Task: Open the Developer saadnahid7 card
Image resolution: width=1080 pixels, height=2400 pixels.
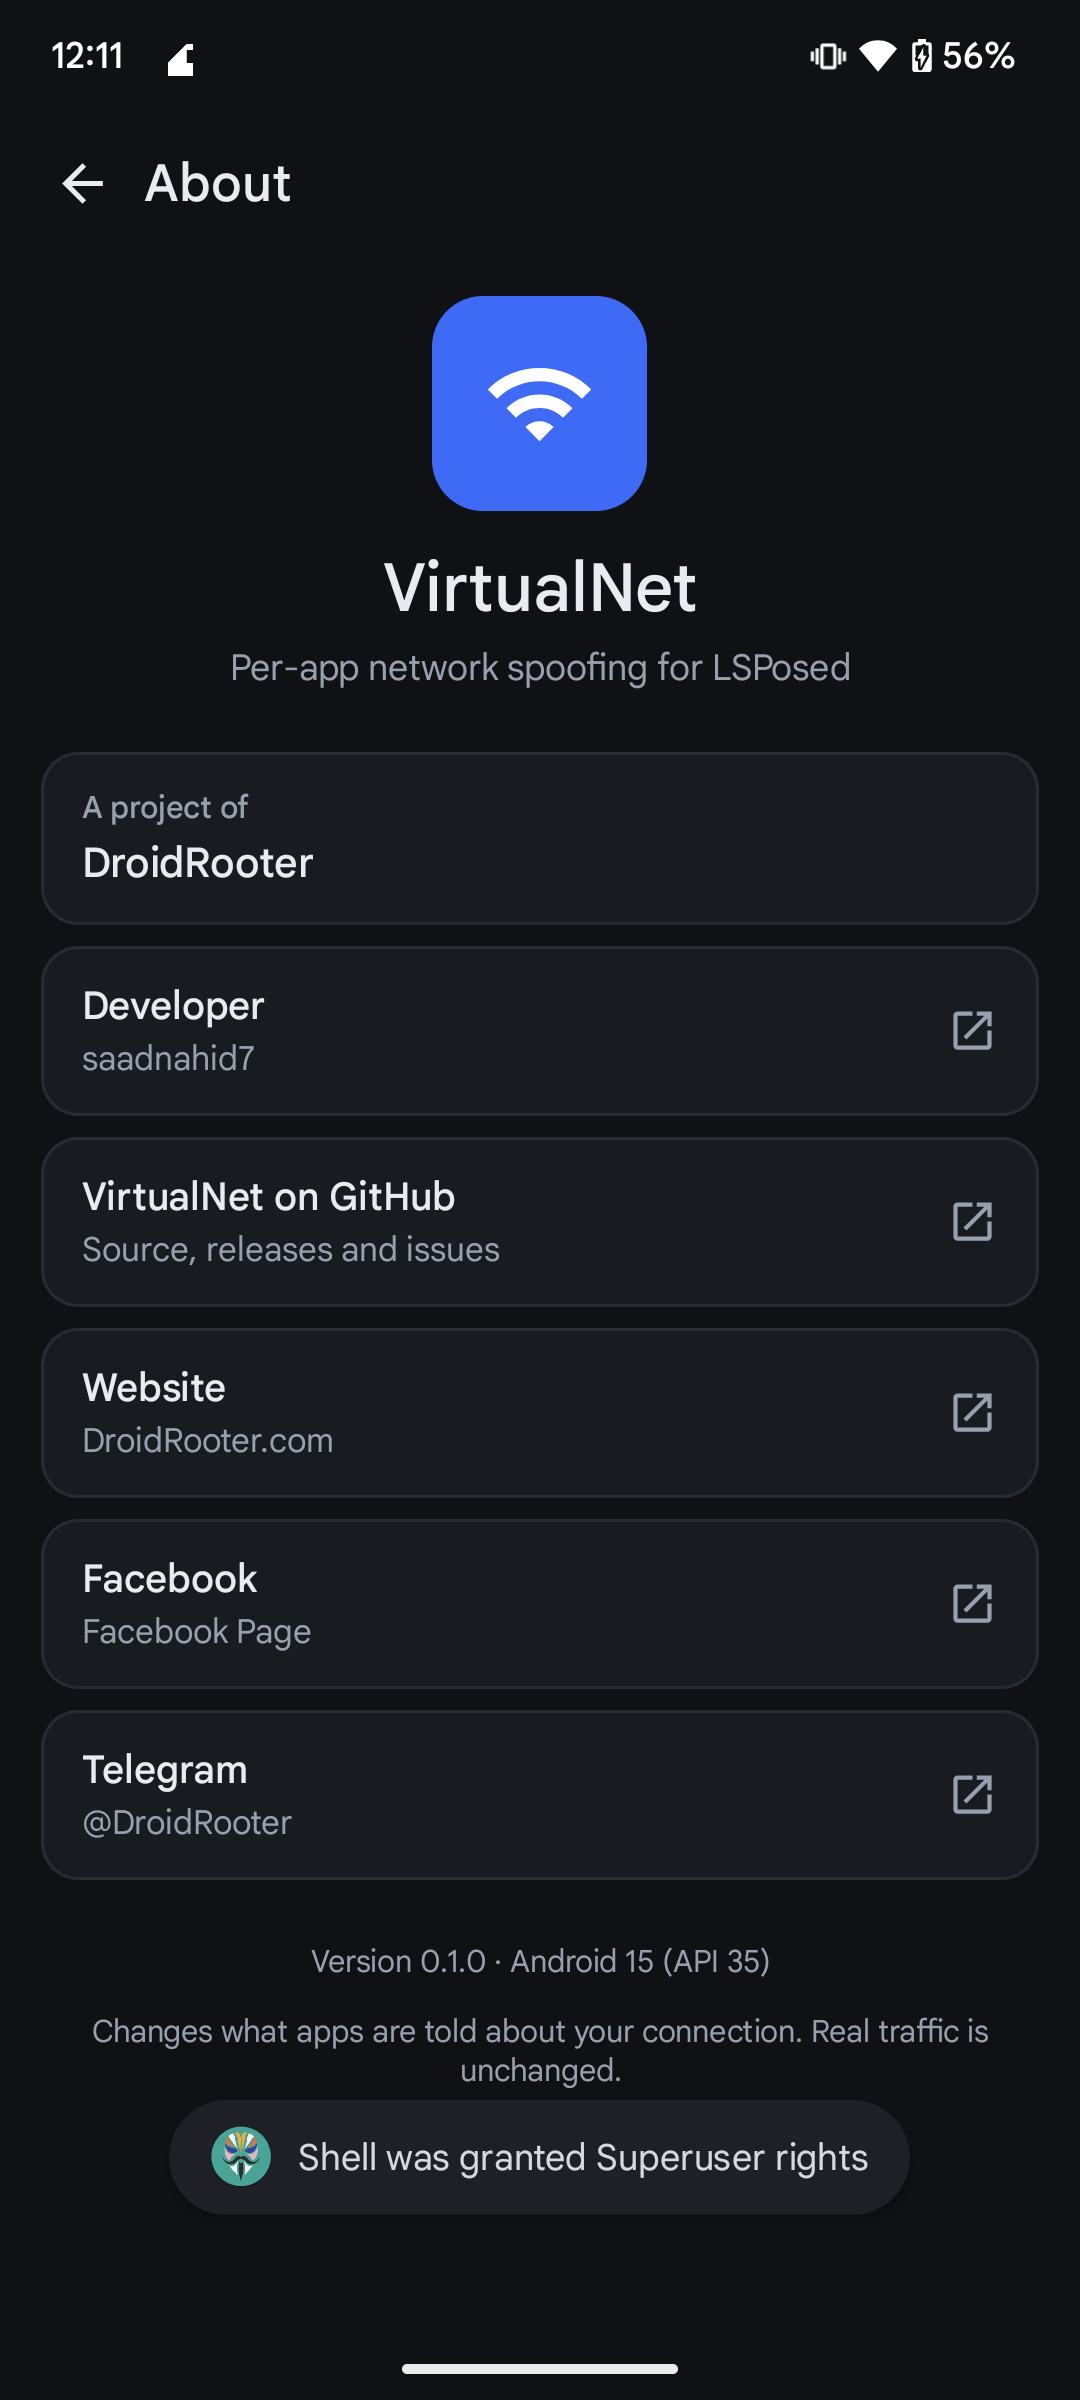Action: [540, 1031]
